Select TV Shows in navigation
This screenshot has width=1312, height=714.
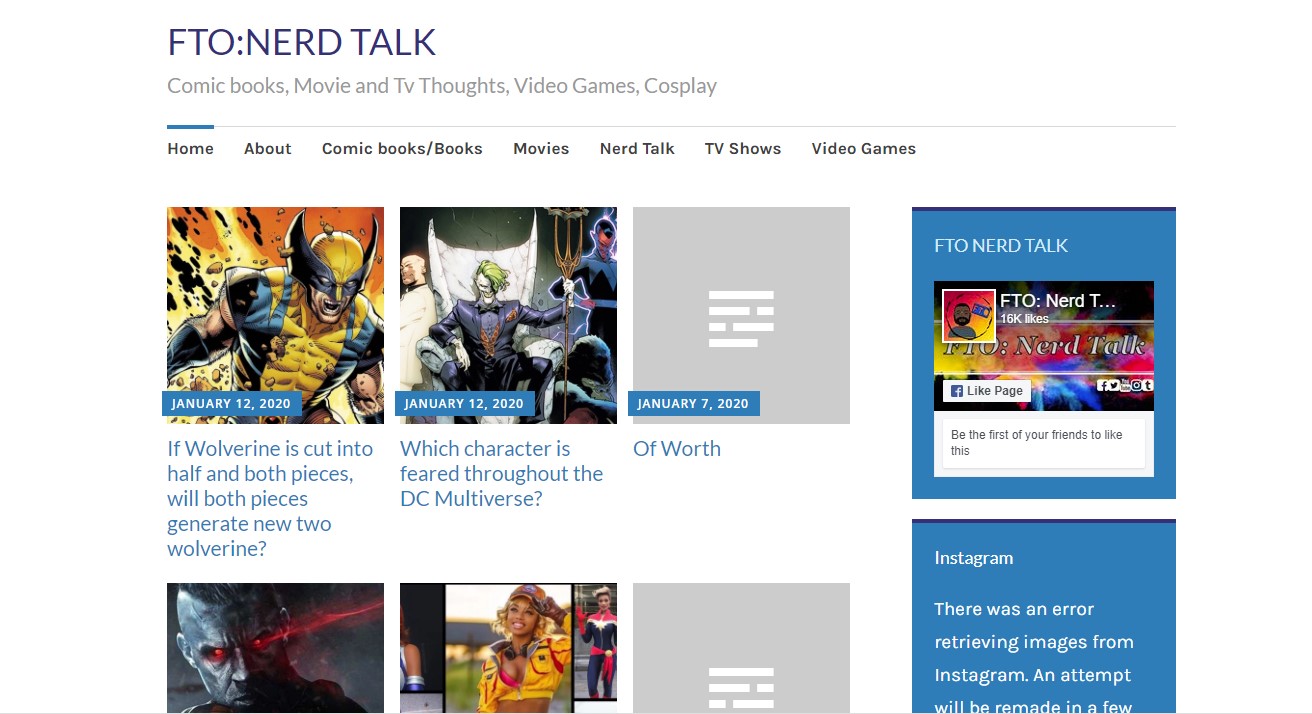[742, 149]
